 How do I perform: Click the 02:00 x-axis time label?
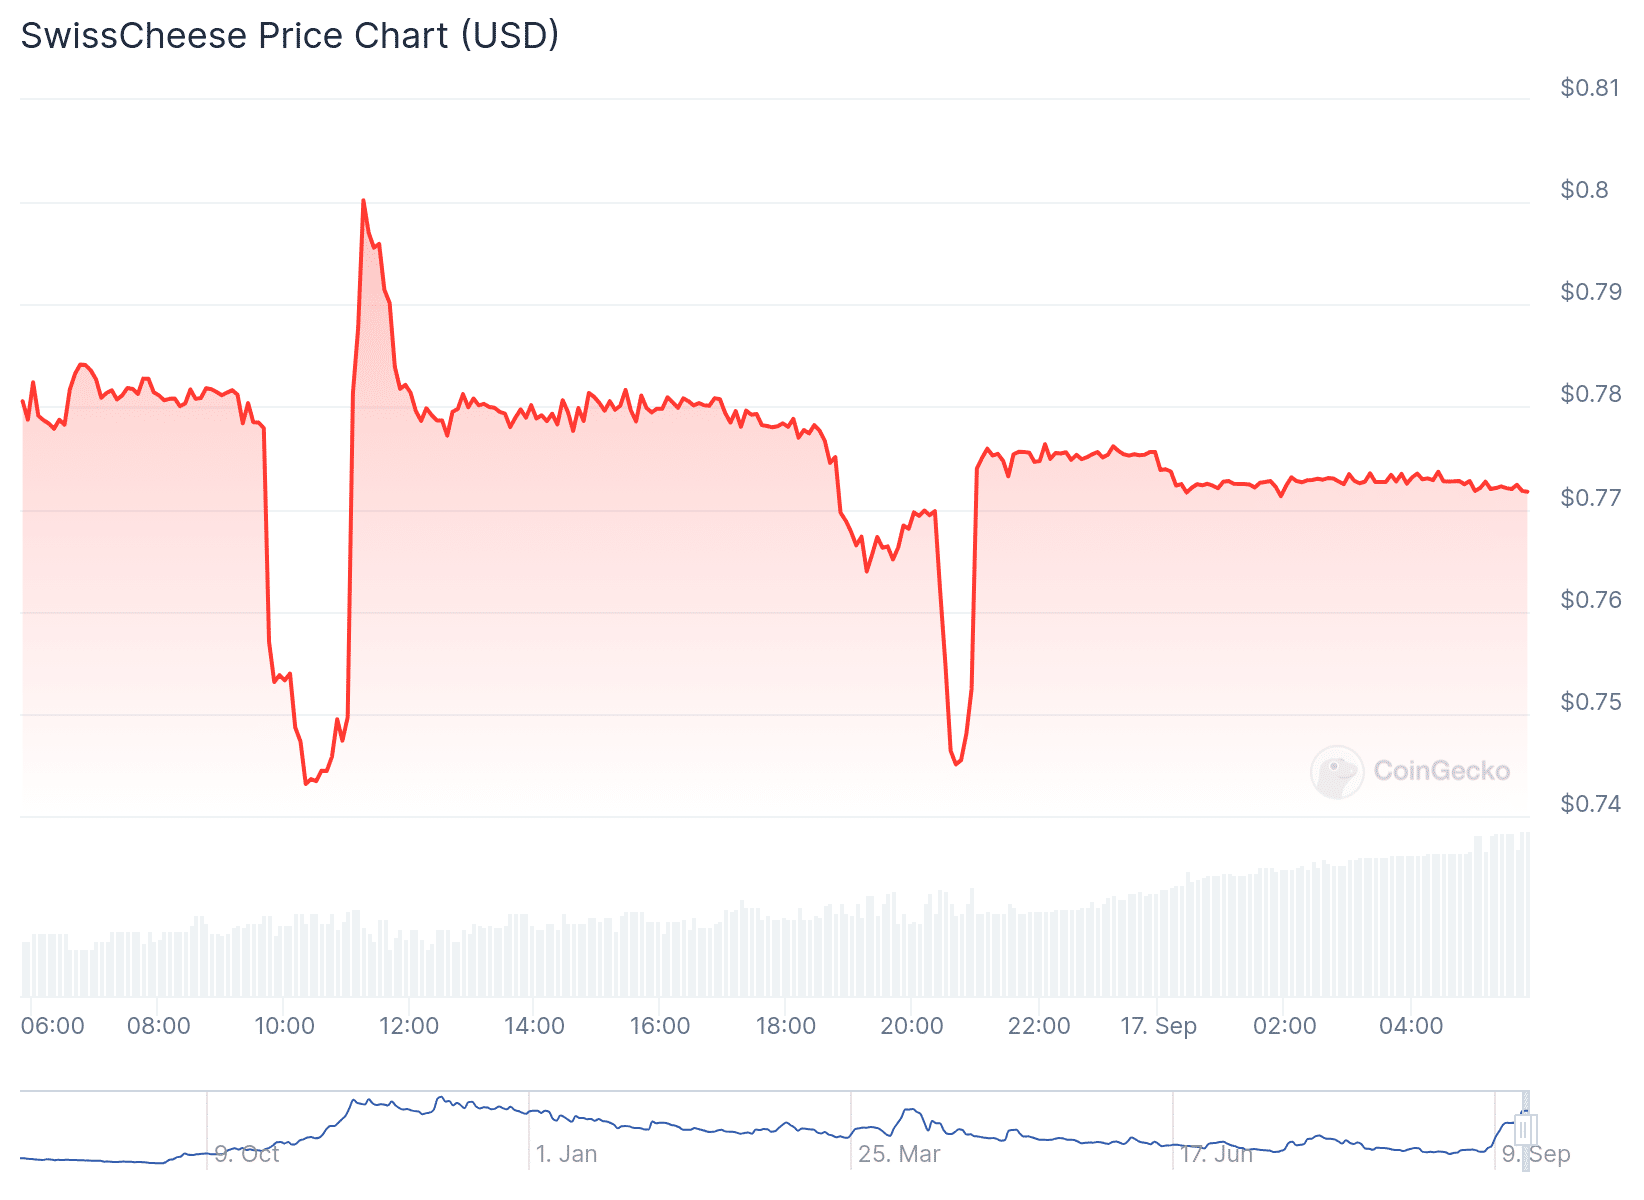[1284, 1026]
